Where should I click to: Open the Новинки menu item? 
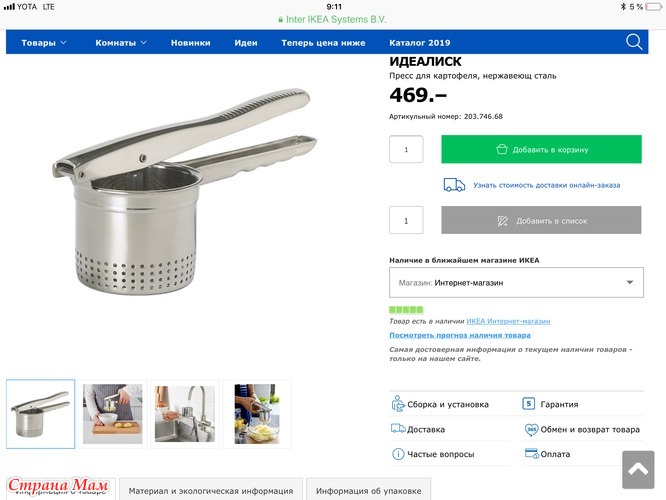190,42
